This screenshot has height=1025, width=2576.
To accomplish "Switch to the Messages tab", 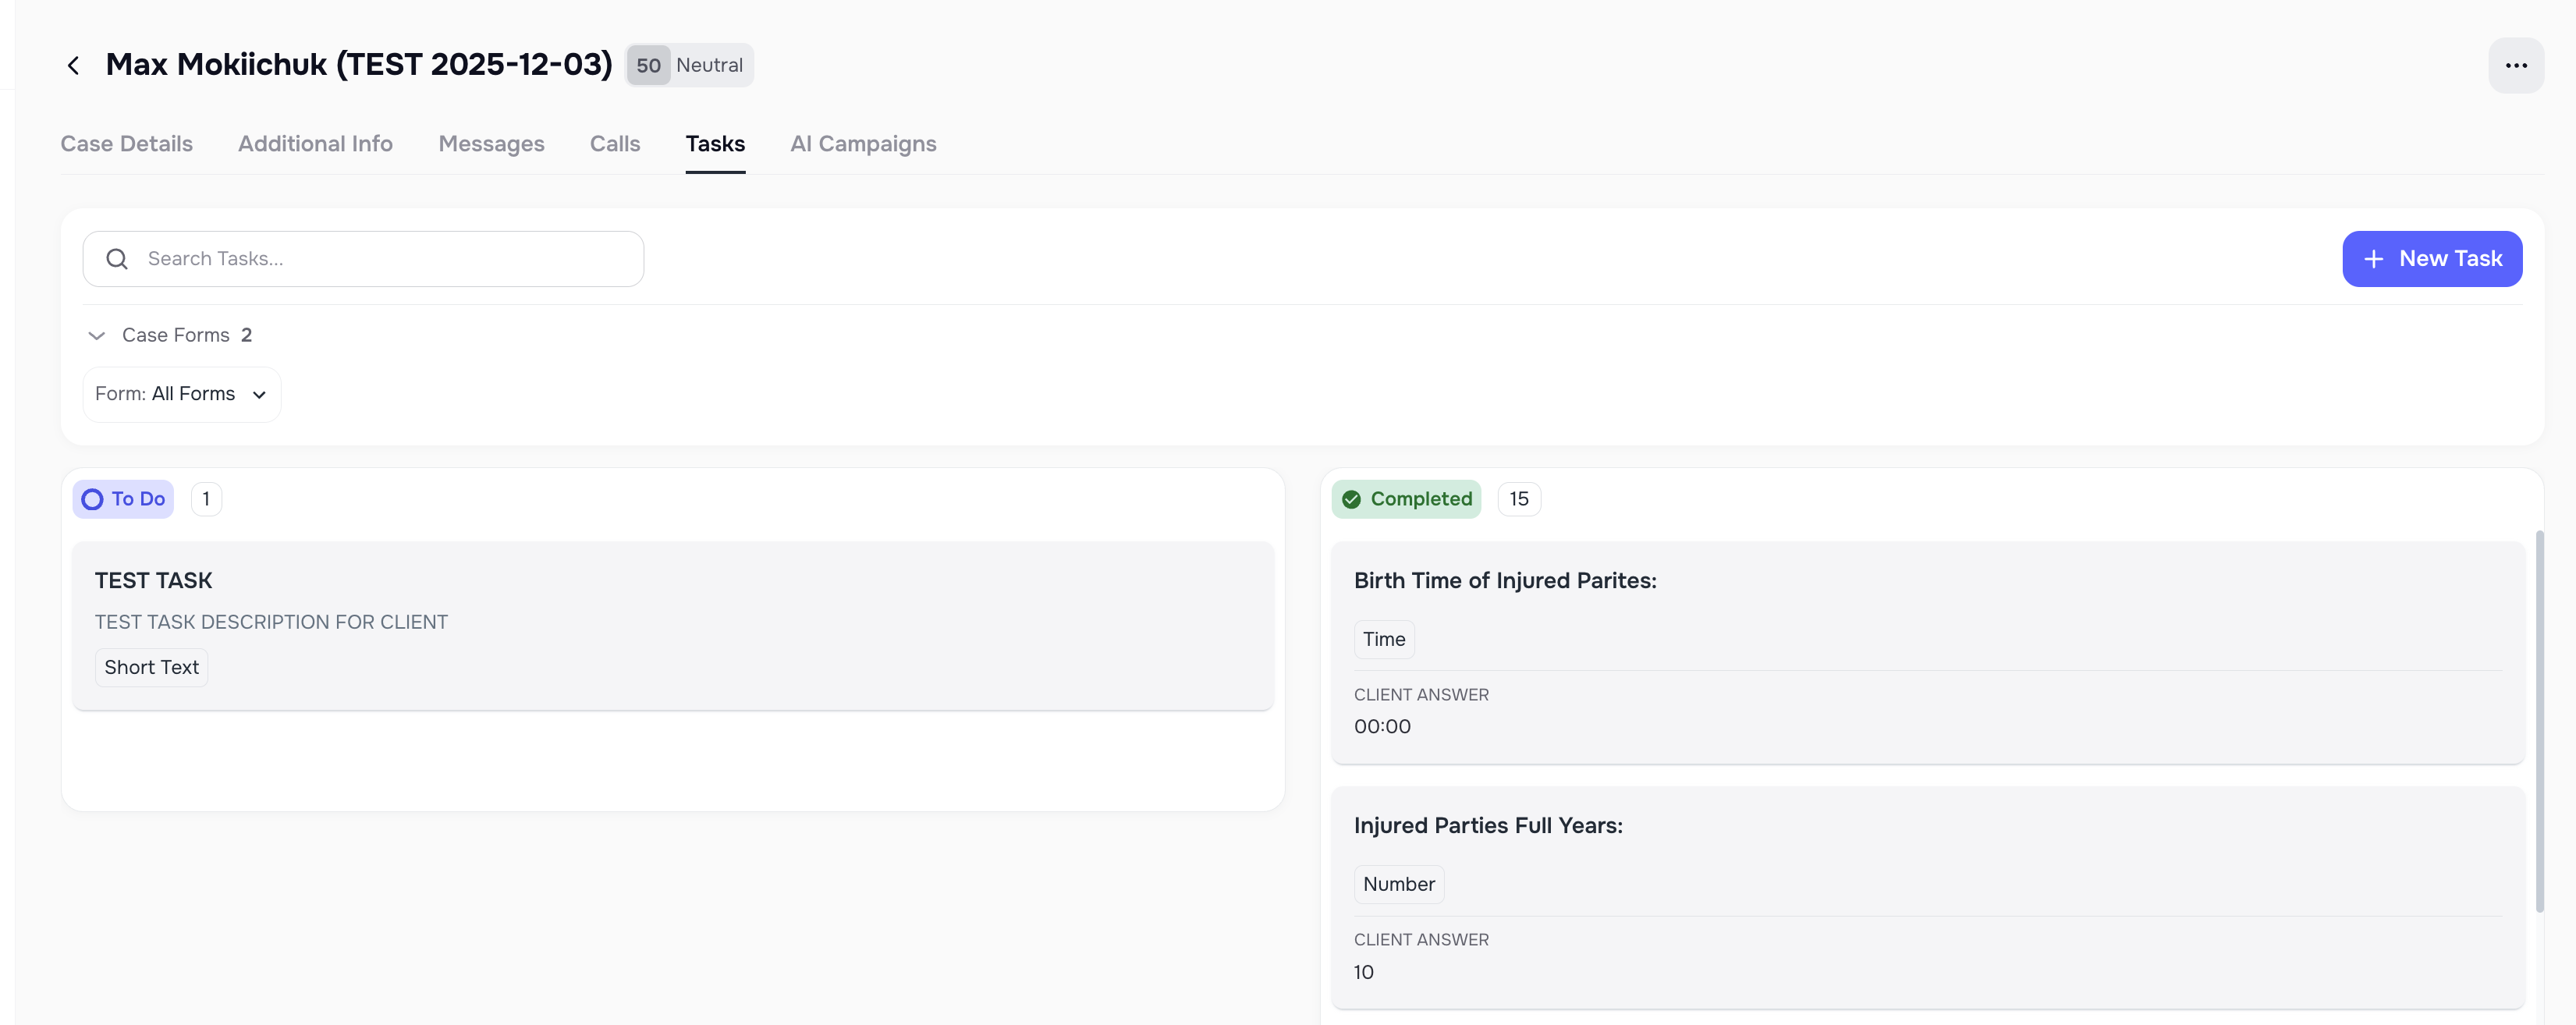I will [491, 144].
